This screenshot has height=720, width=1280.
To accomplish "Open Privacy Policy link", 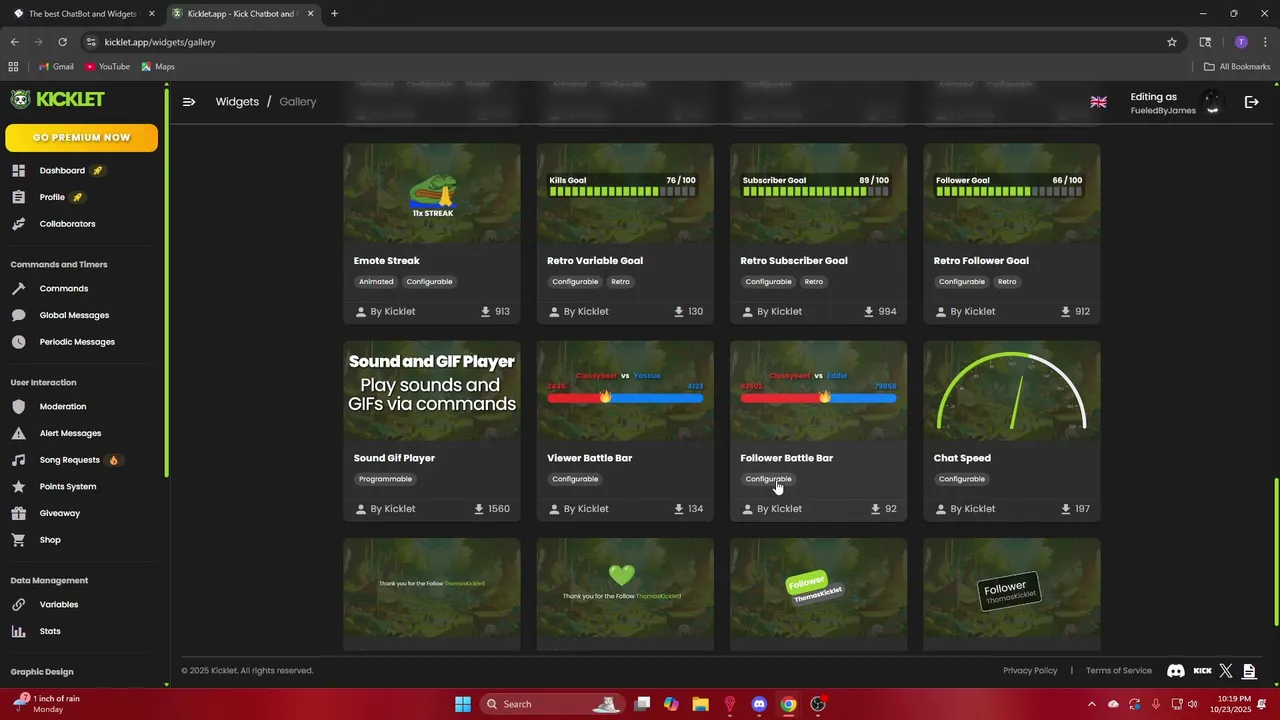I will 1030,671.
